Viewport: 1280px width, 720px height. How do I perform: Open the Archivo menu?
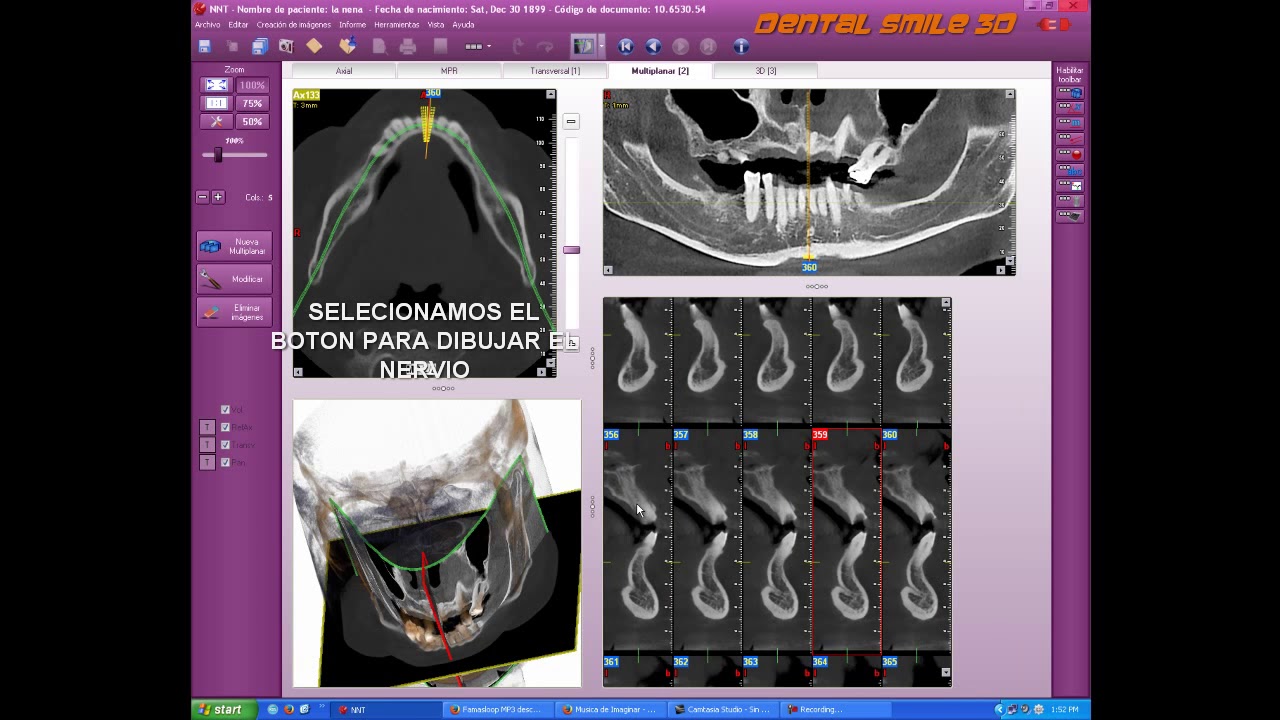[207, 25]
